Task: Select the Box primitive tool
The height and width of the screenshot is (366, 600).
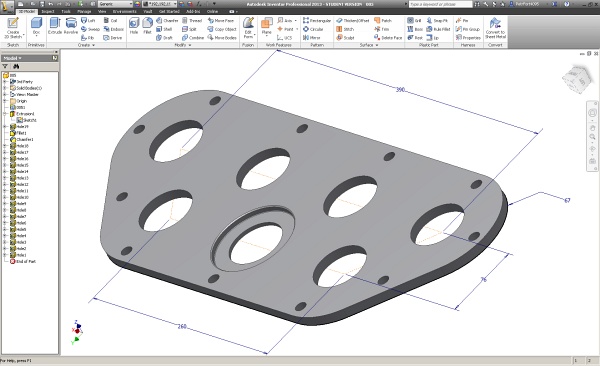Action: (36, 26)
